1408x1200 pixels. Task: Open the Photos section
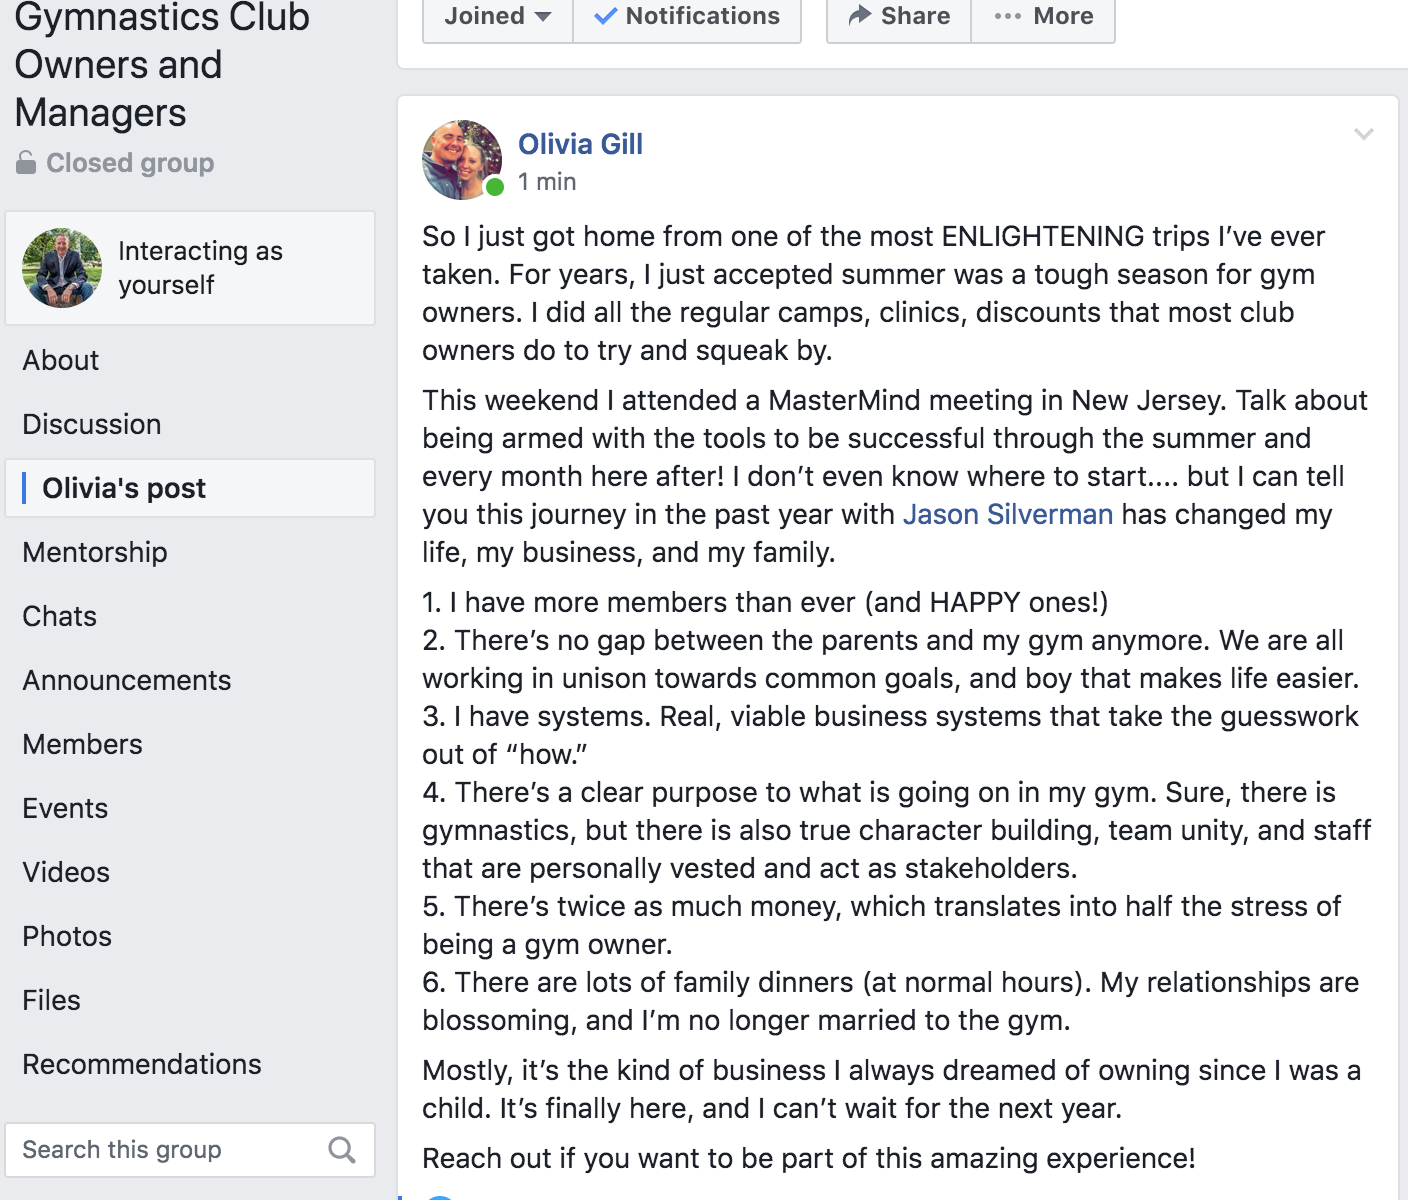[x=67, y=936]
